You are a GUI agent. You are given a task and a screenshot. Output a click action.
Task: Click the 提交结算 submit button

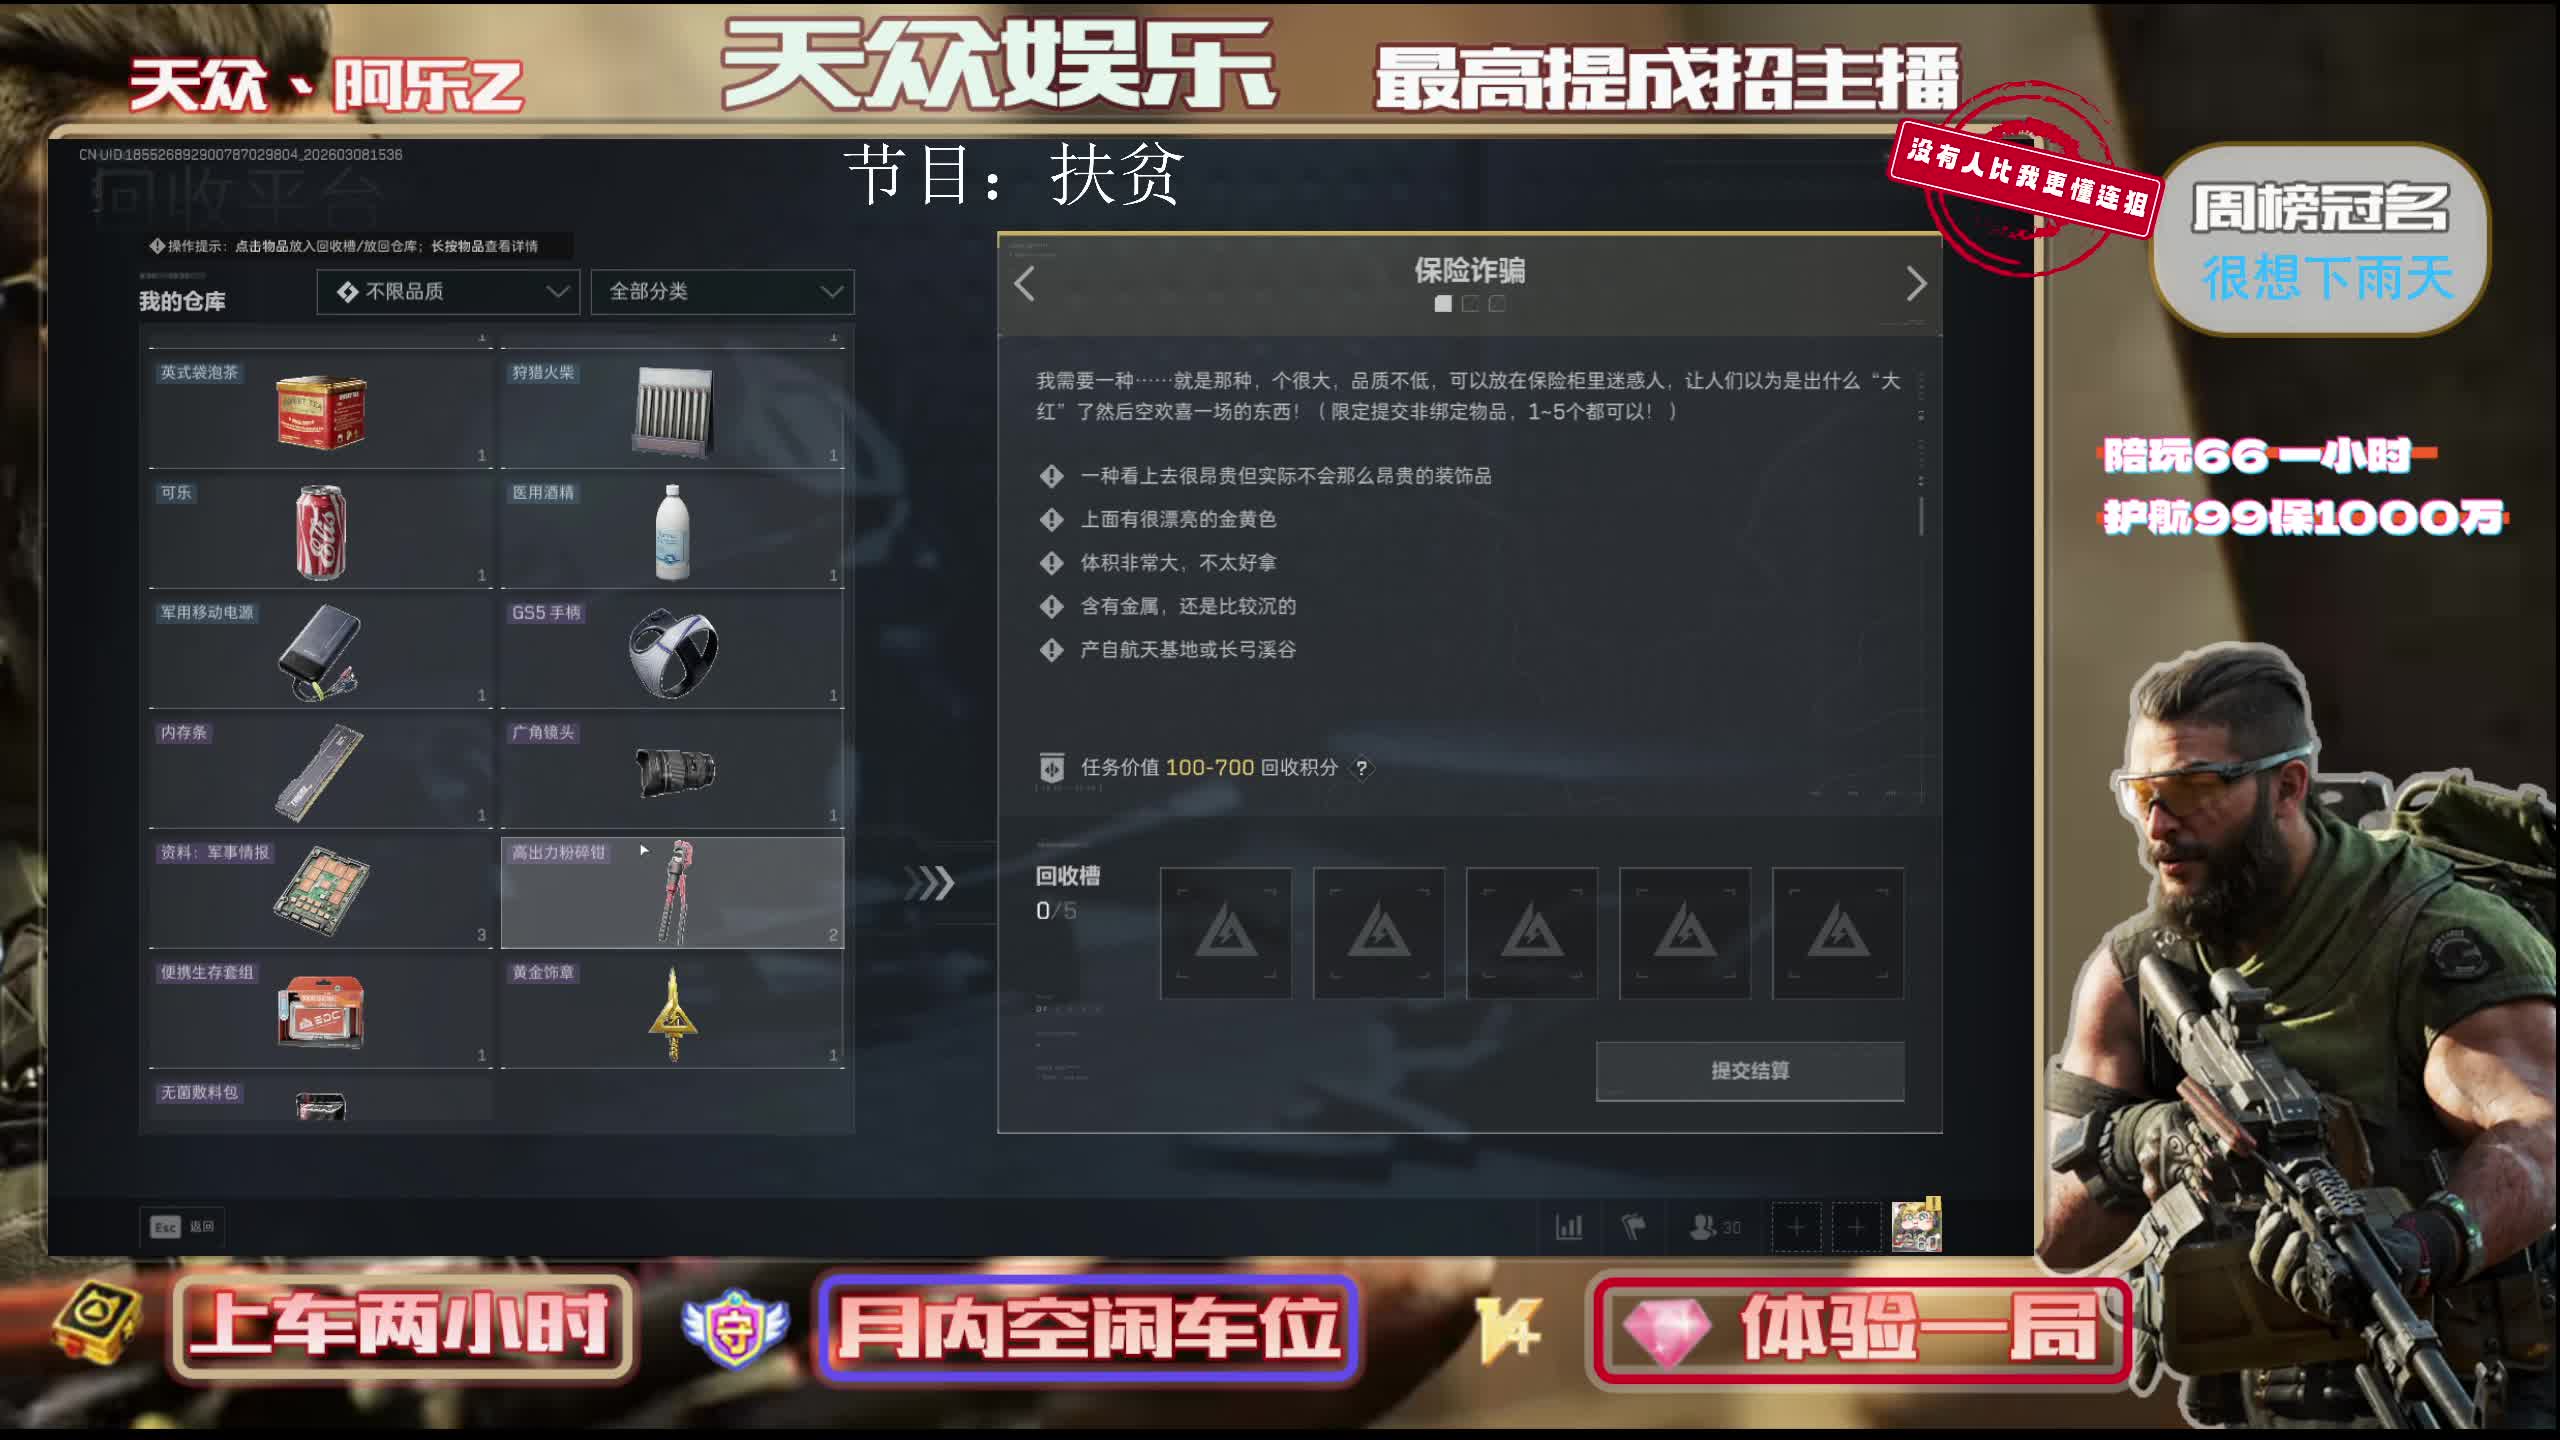1750,1071
